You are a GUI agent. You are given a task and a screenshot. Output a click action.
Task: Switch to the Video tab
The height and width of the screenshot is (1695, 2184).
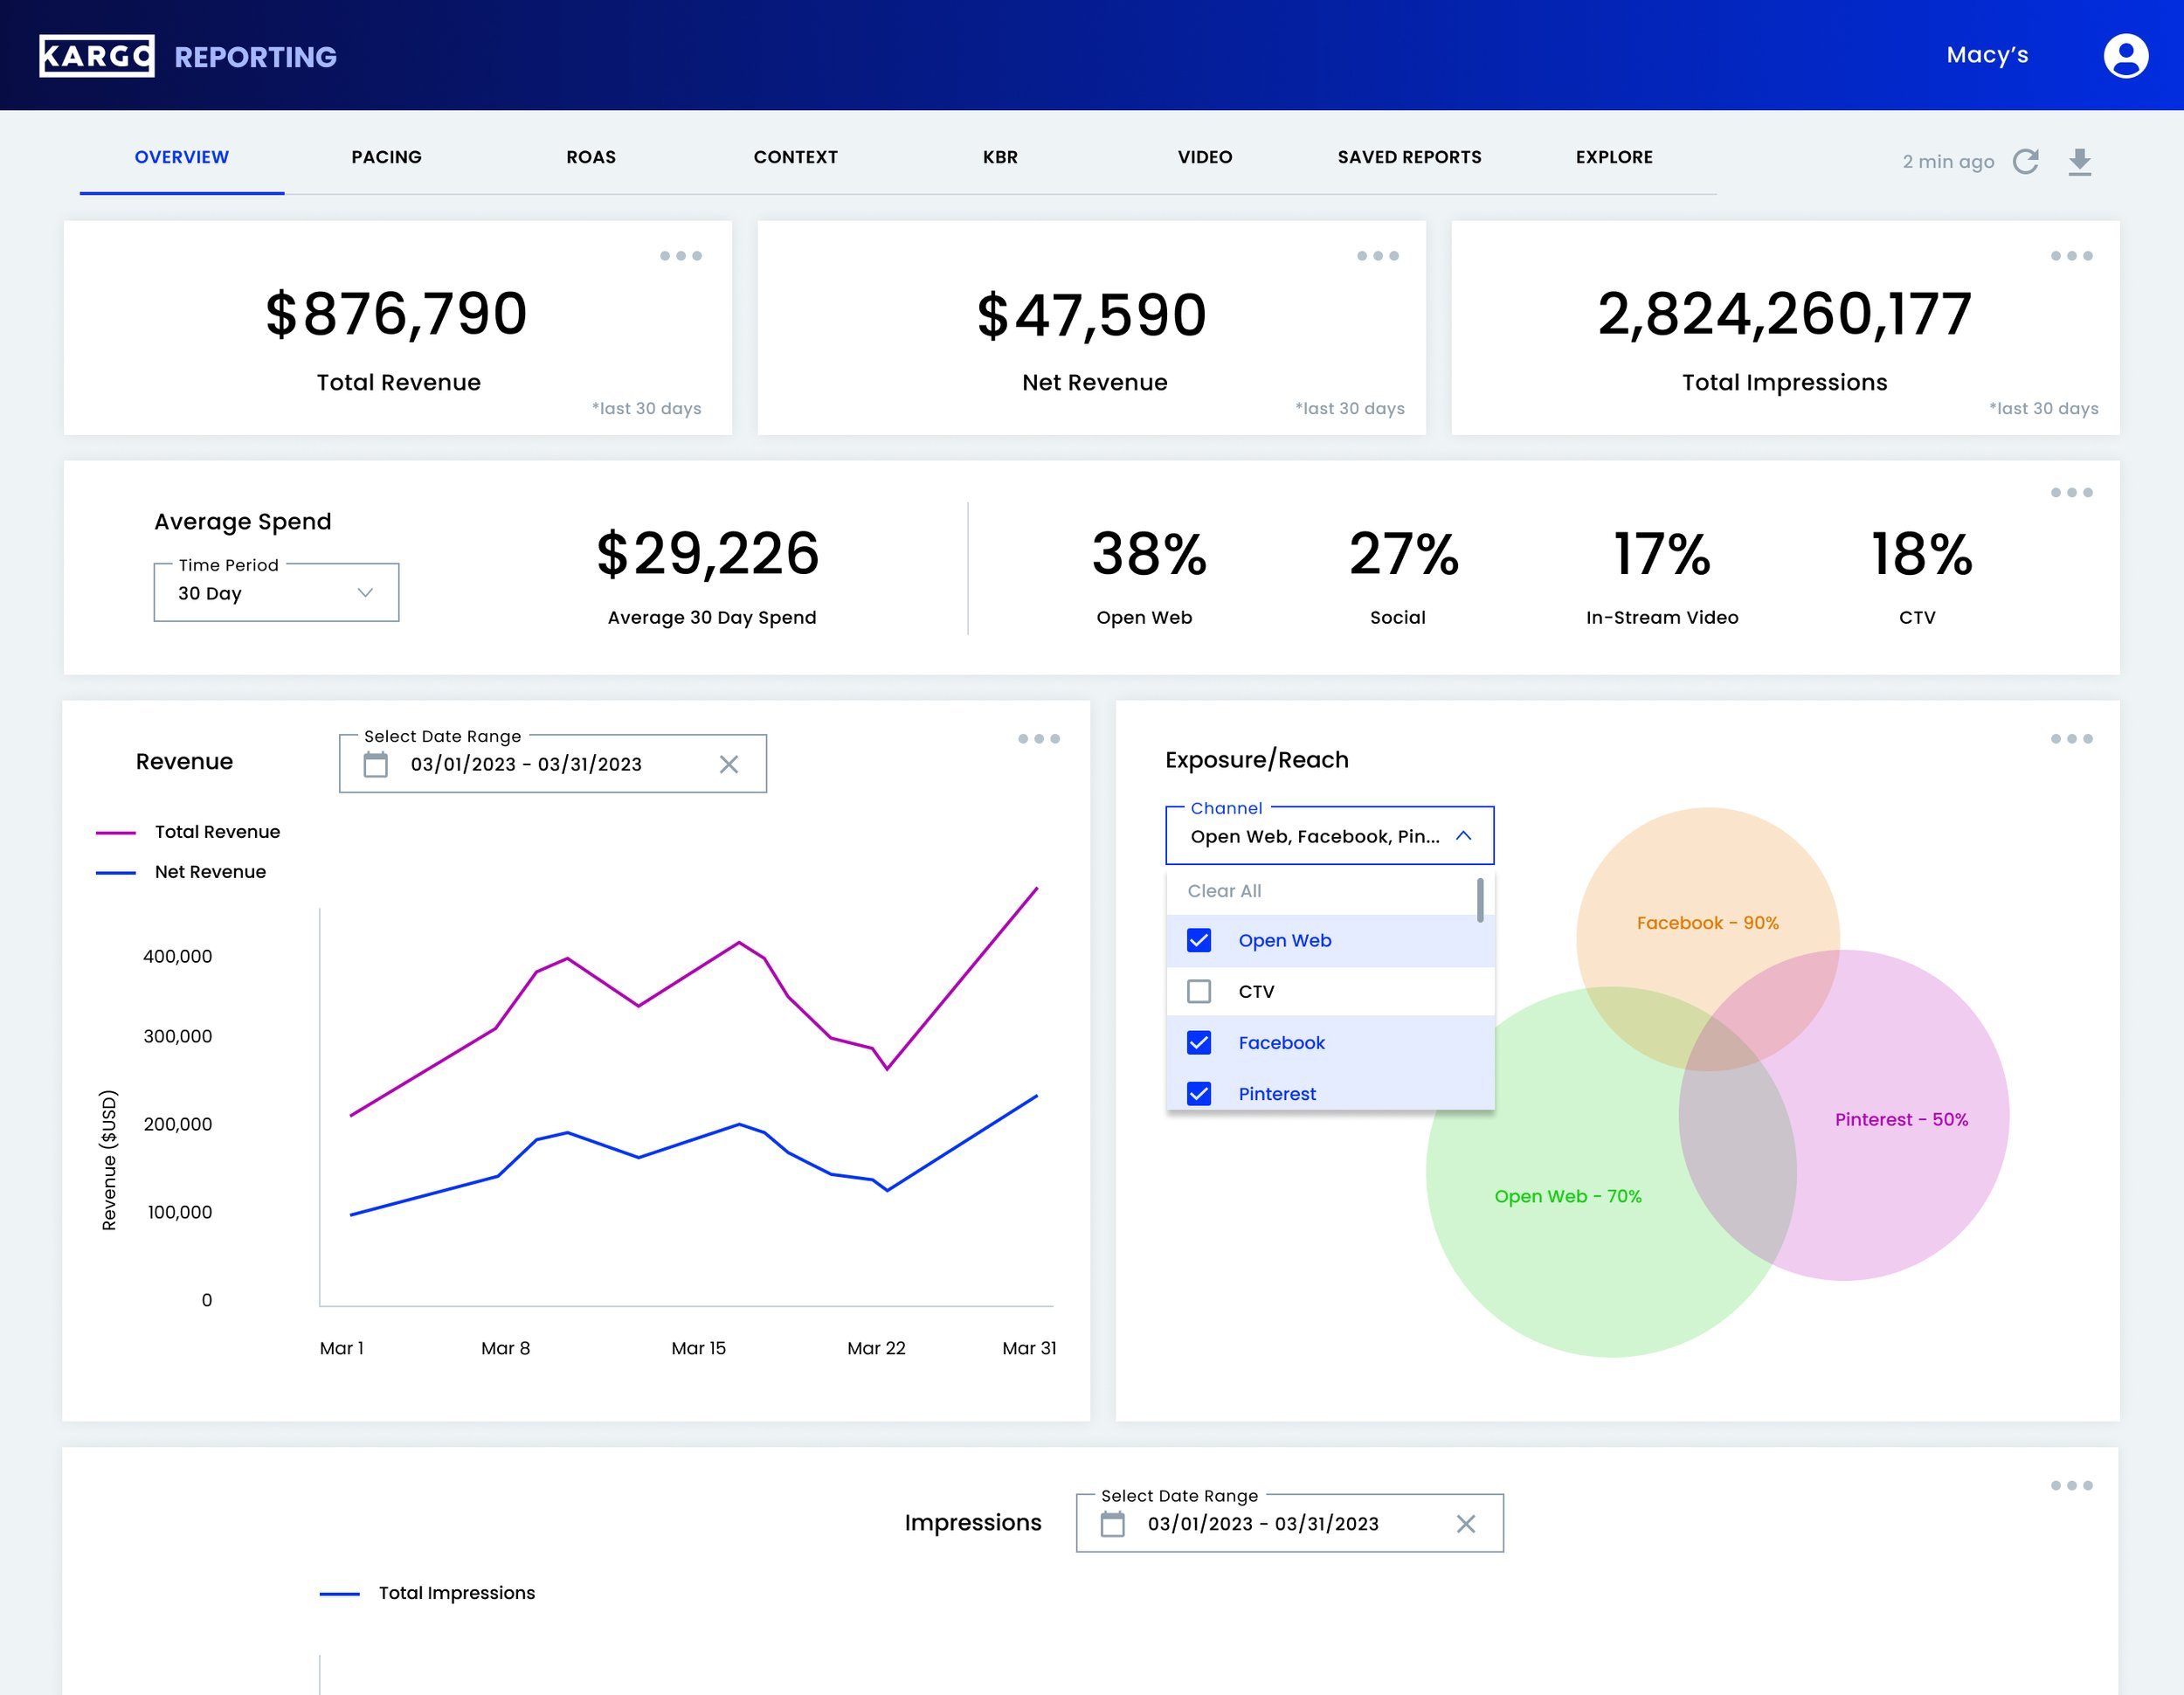pos(1205,157)
